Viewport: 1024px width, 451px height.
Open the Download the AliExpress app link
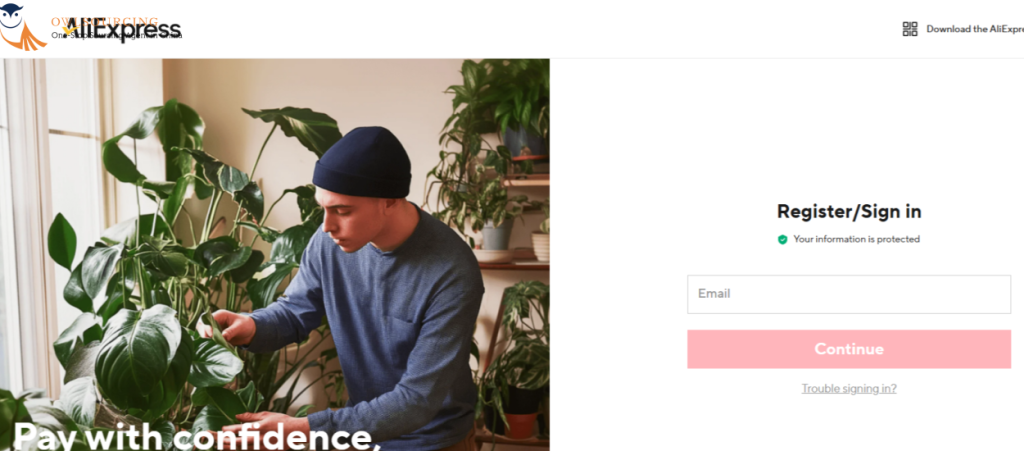pyautogui.click(x=974, y=29)
